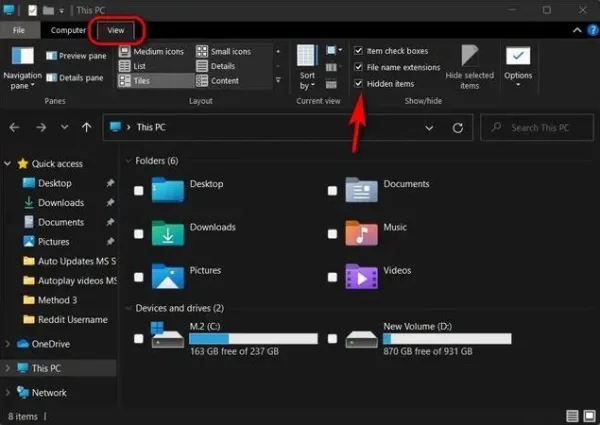Open the Options ribbon icon
Screen dimensions: 600x425
click(518, 56)
